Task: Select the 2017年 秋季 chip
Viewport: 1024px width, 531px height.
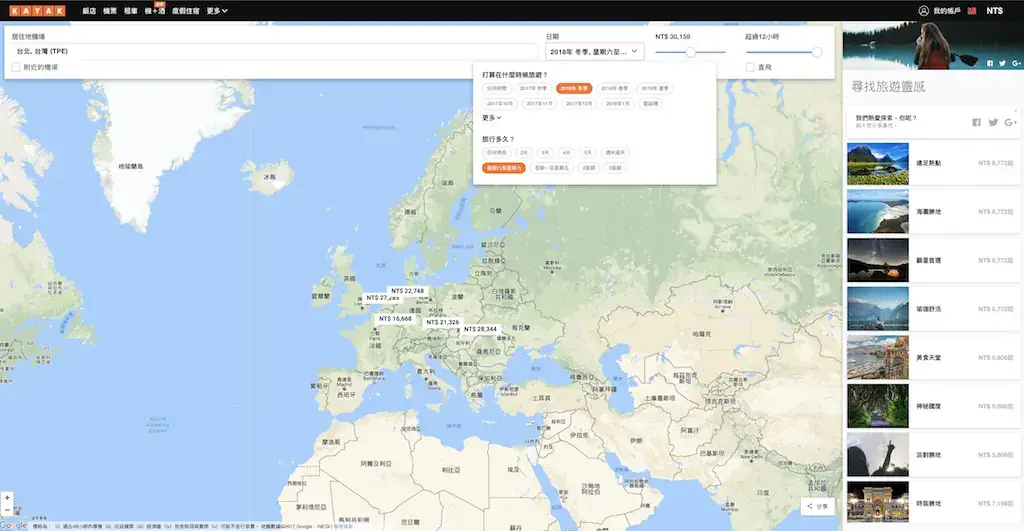Action: coord(534,88)
